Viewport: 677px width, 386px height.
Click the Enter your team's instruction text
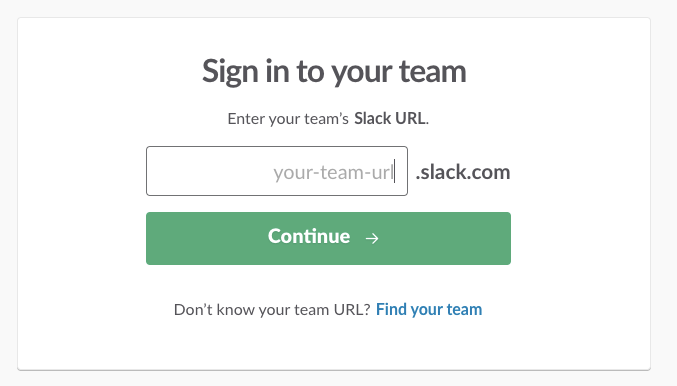[288, 119]
